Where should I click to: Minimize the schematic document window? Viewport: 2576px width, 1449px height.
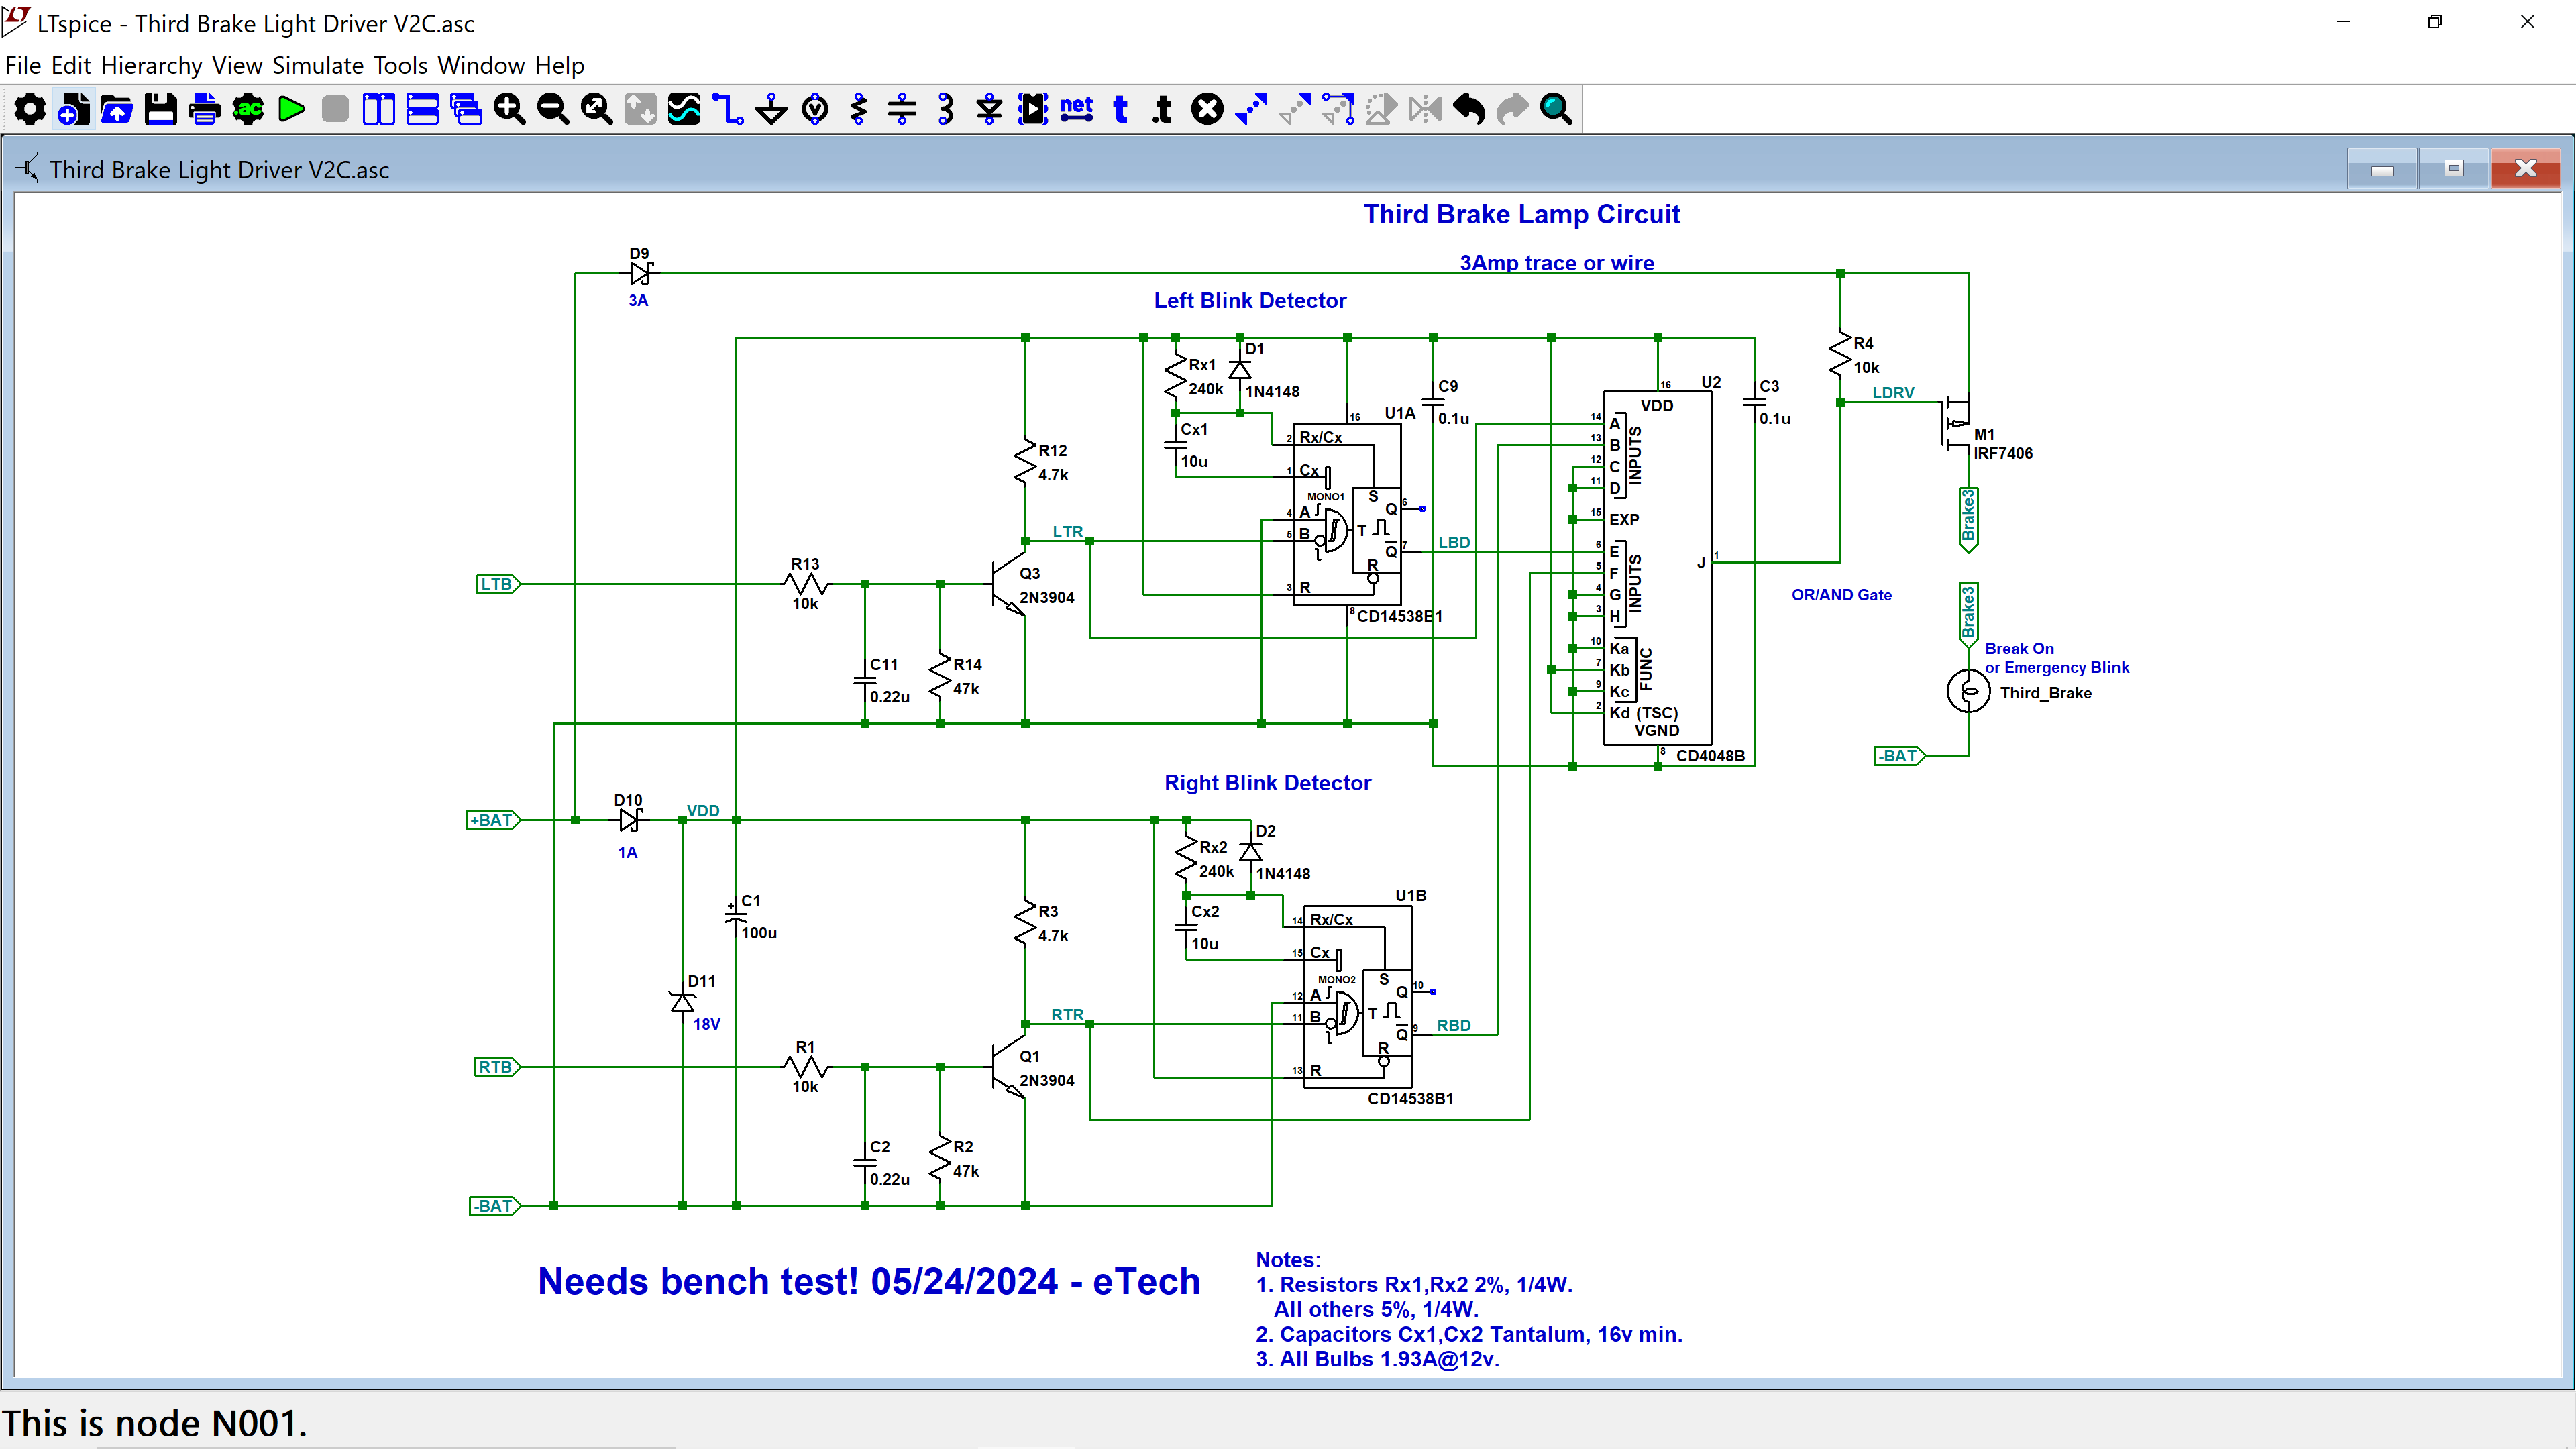[2382, 168]
